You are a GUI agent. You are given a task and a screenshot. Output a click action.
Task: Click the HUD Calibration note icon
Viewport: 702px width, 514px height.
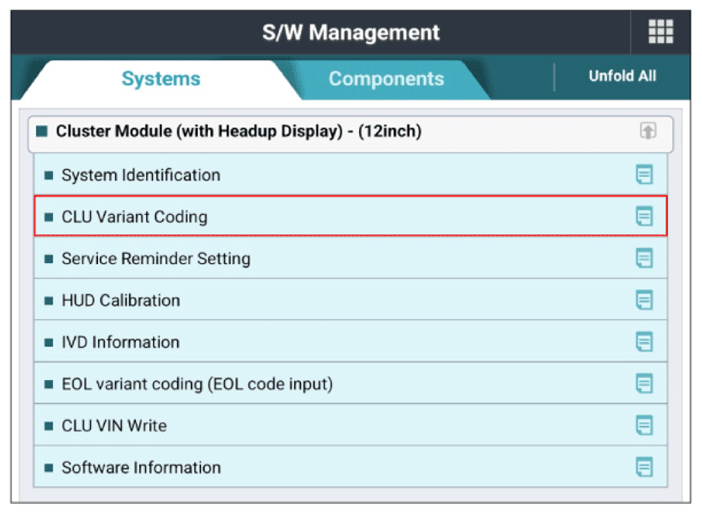click(x=644, y=300)
